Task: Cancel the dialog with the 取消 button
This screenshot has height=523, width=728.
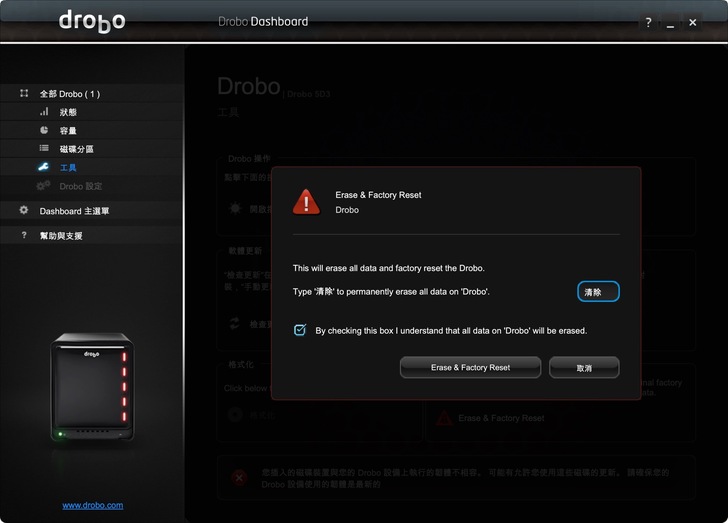Action: (584, 367)
